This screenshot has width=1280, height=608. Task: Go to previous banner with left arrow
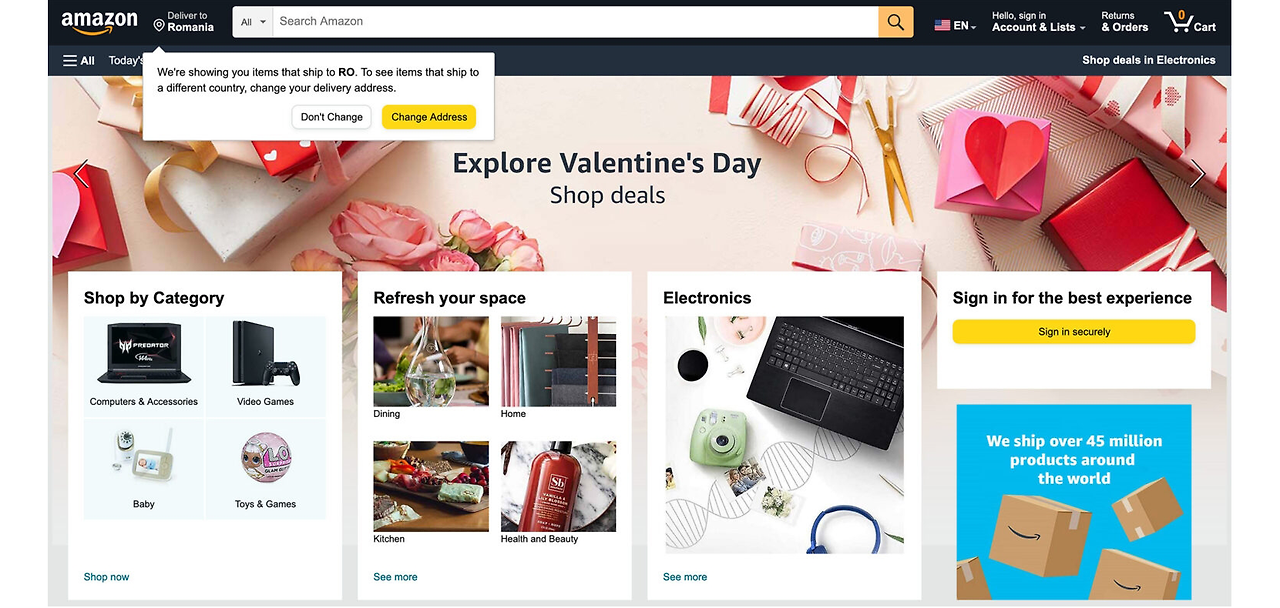tap(82, 173)
